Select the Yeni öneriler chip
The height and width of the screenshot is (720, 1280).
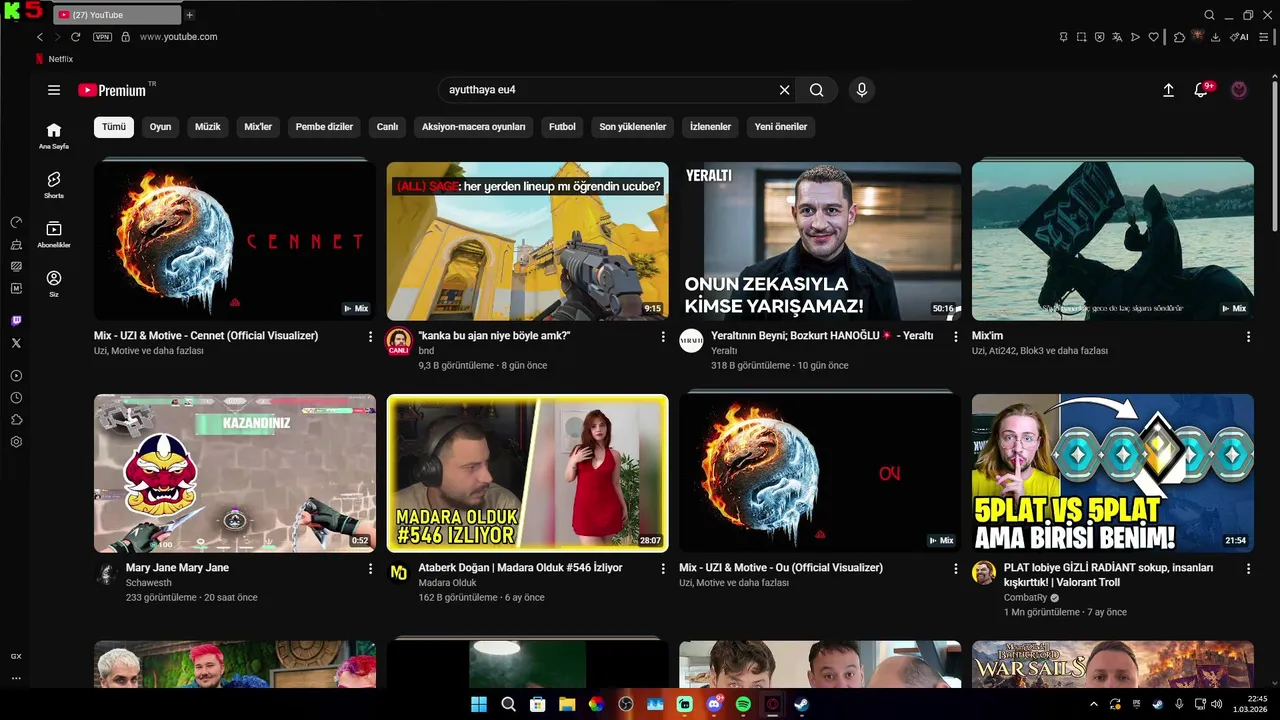[x=781, y=127]
